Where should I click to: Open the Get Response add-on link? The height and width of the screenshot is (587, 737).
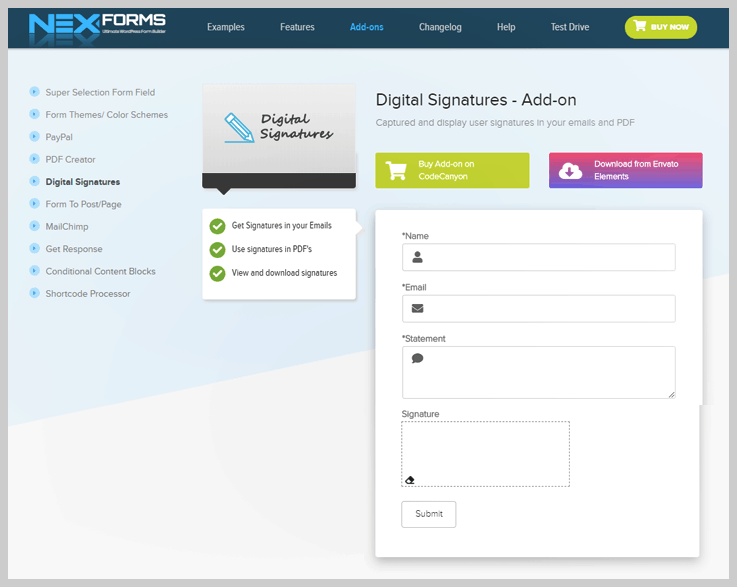pyautogui.click(x=74, y=249)
